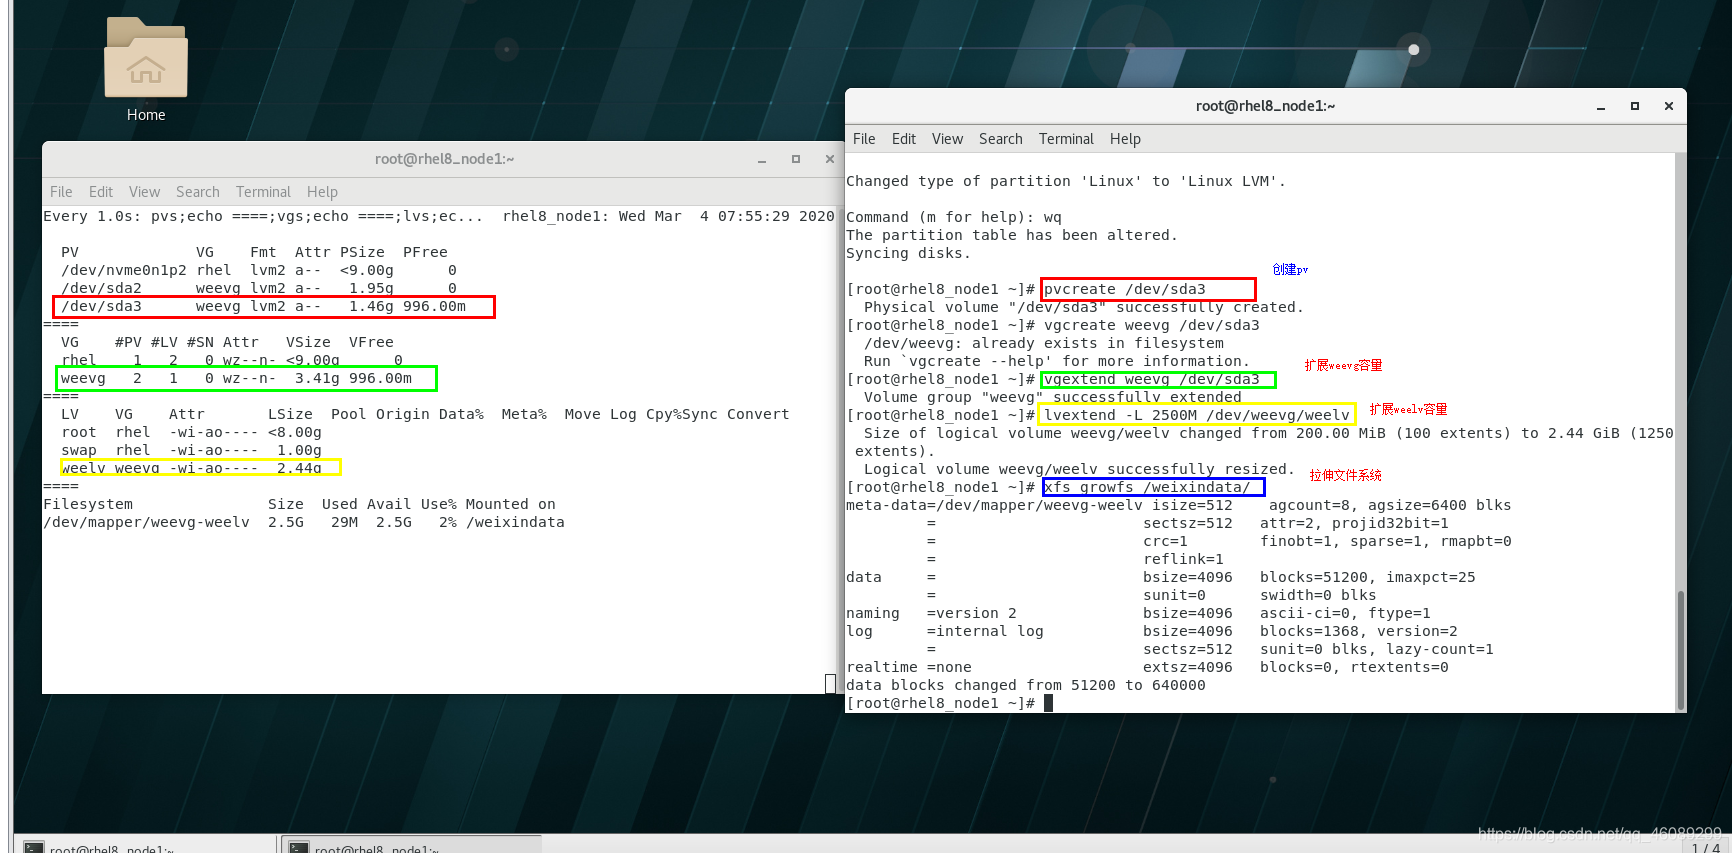Viewport: 1732px width, 853px height.
Task: Open Terminal menu in right terminal window
Action: pyautogui.click(x=1066, y=139)
